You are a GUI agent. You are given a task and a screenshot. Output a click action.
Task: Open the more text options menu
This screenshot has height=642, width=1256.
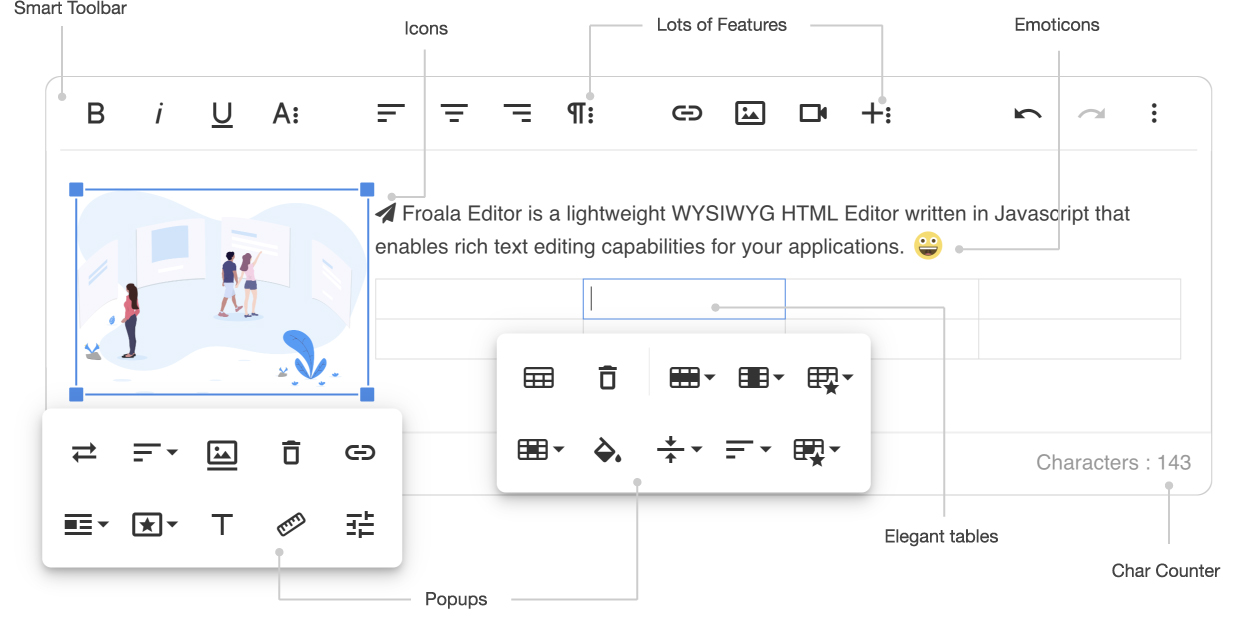pyautogui.click(x=286, y=113)
